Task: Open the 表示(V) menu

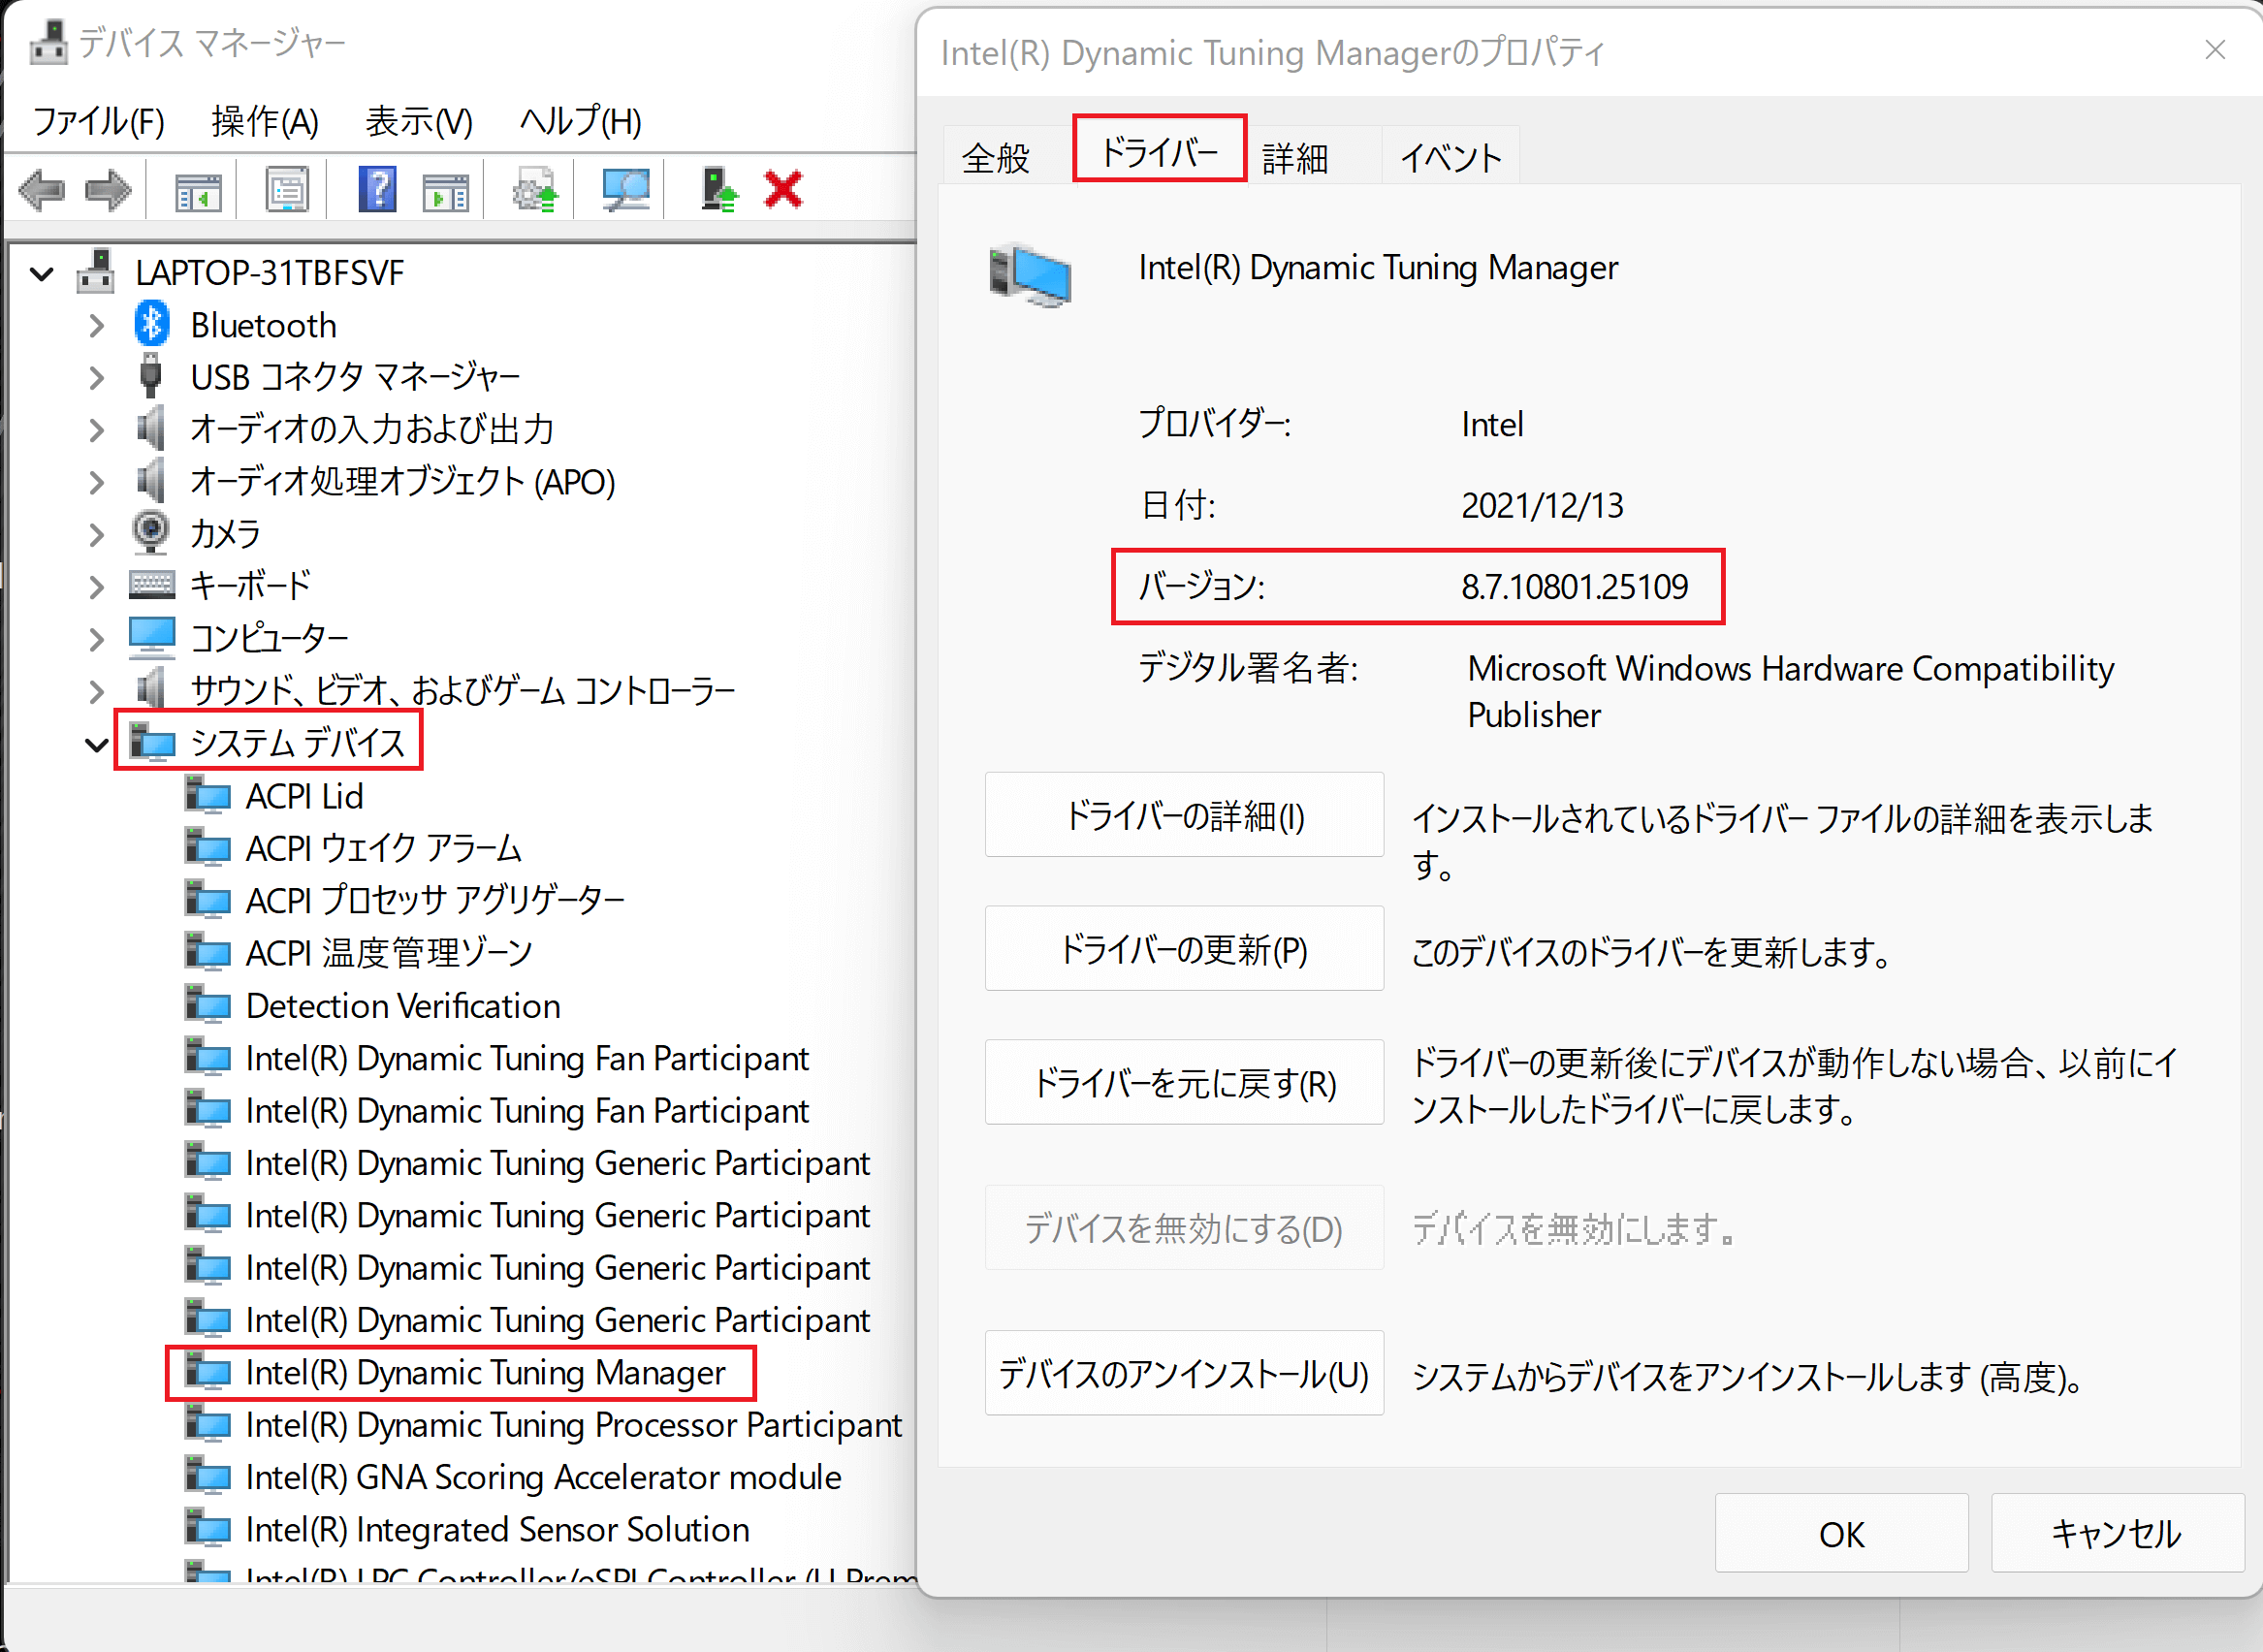Action: click(x=419, y=121)
